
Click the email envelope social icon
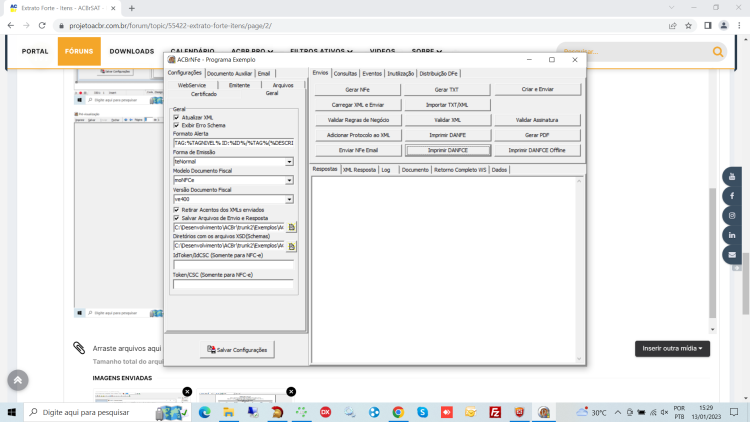[x=732, y=255]
